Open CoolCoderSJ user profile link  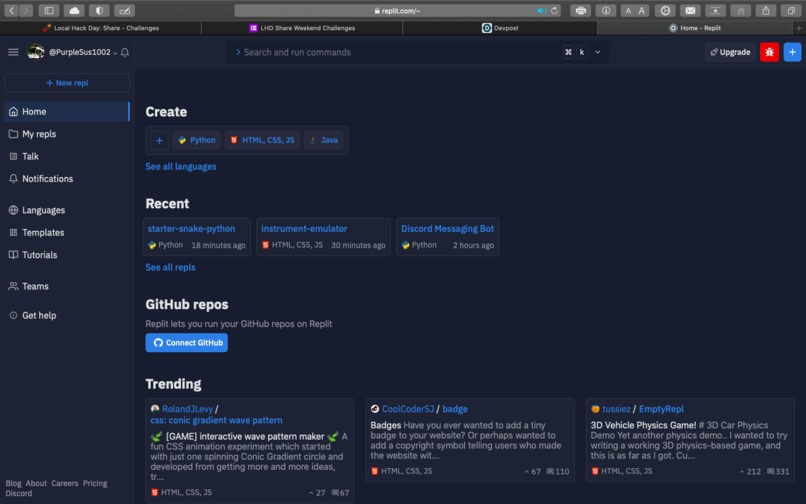pos(408,409)
